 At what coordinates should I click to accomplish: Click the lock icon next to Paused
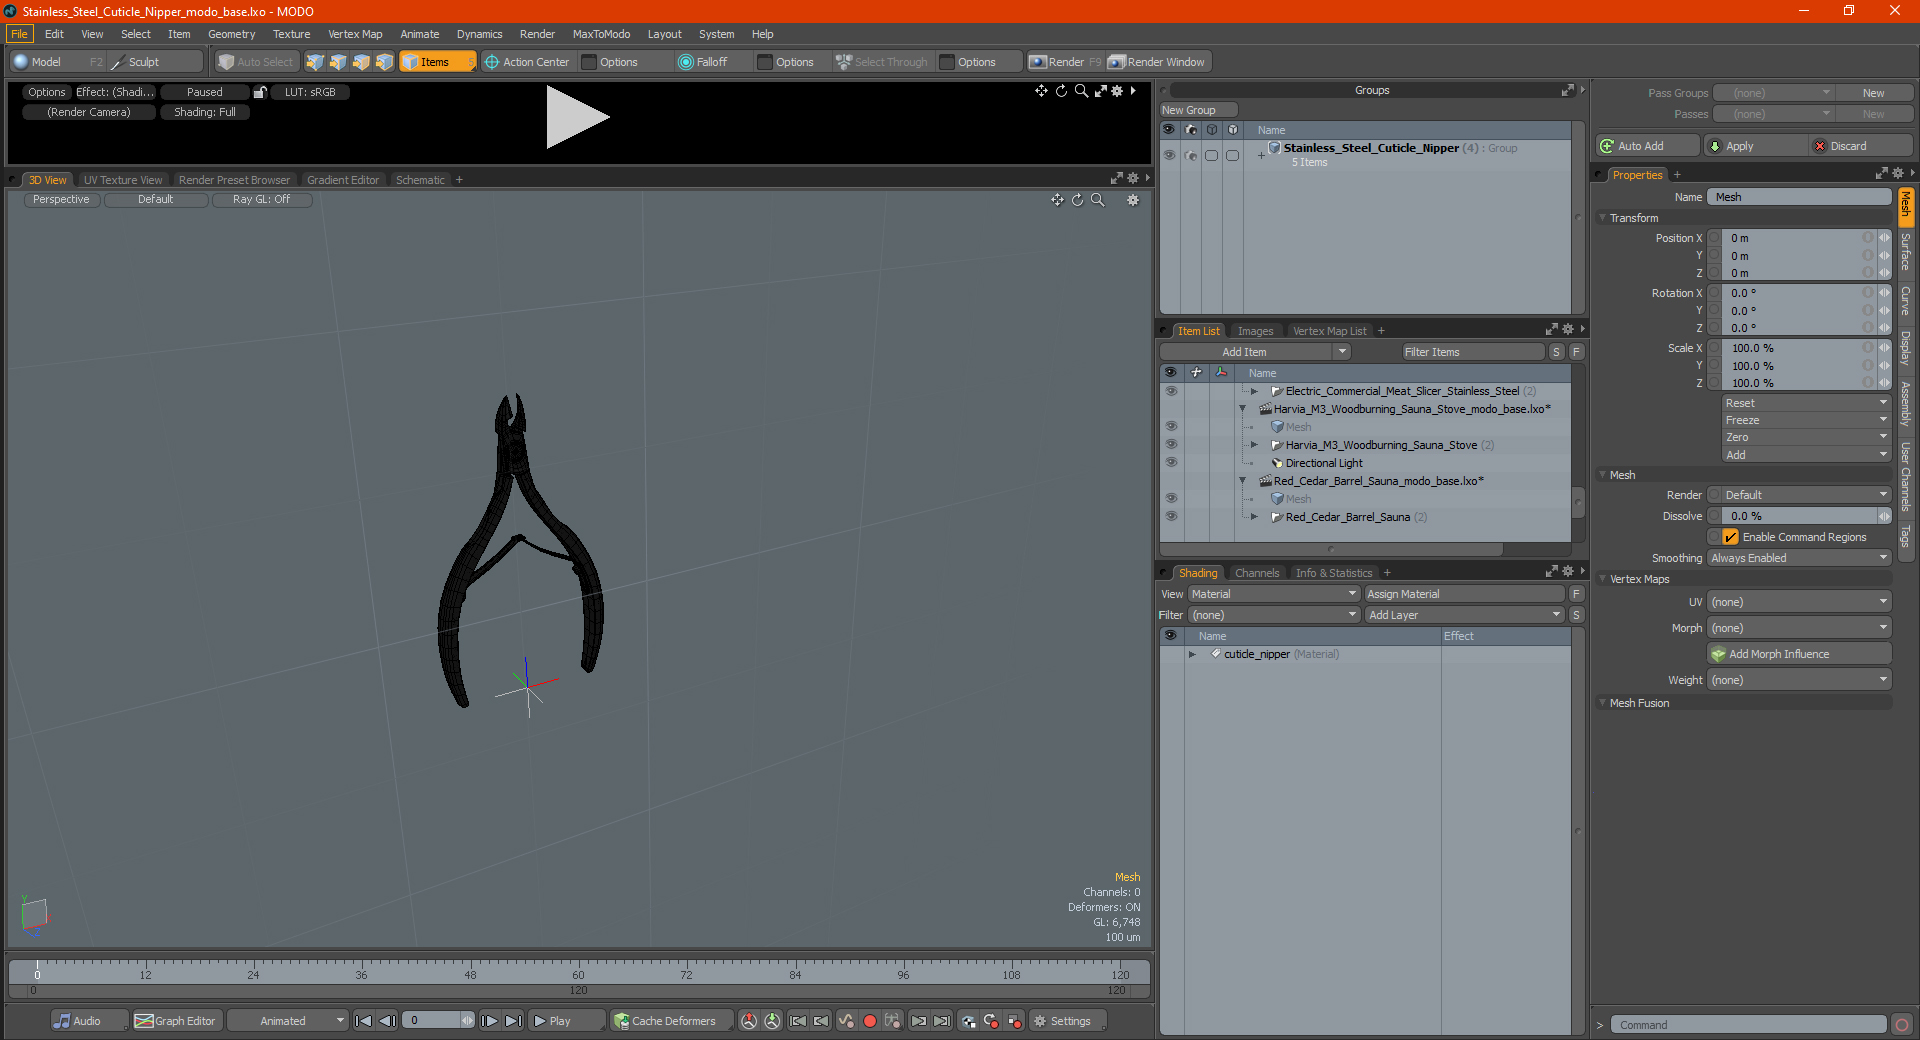260,92
